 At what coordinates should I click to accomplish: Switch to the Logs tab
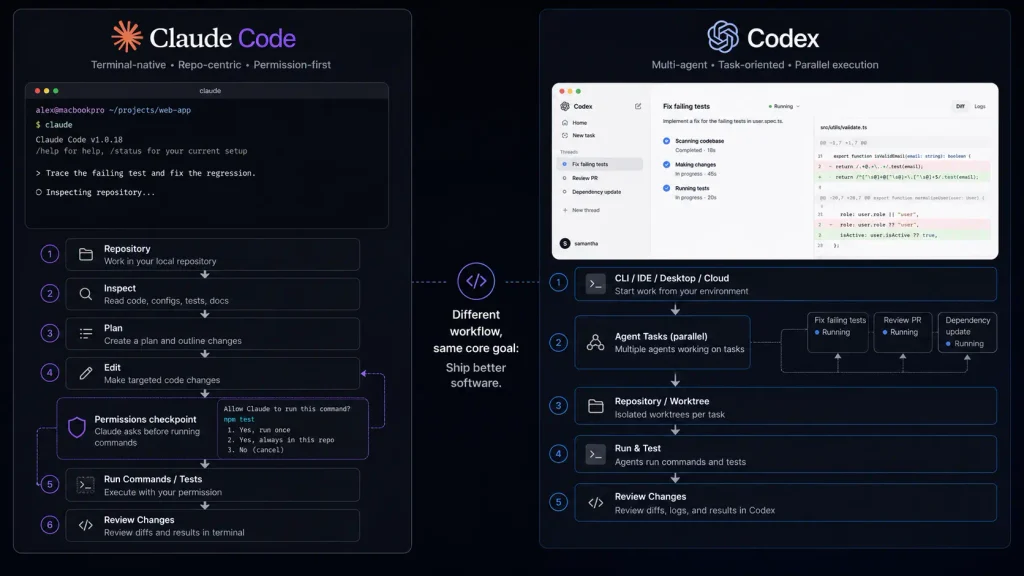click(980, 106)
